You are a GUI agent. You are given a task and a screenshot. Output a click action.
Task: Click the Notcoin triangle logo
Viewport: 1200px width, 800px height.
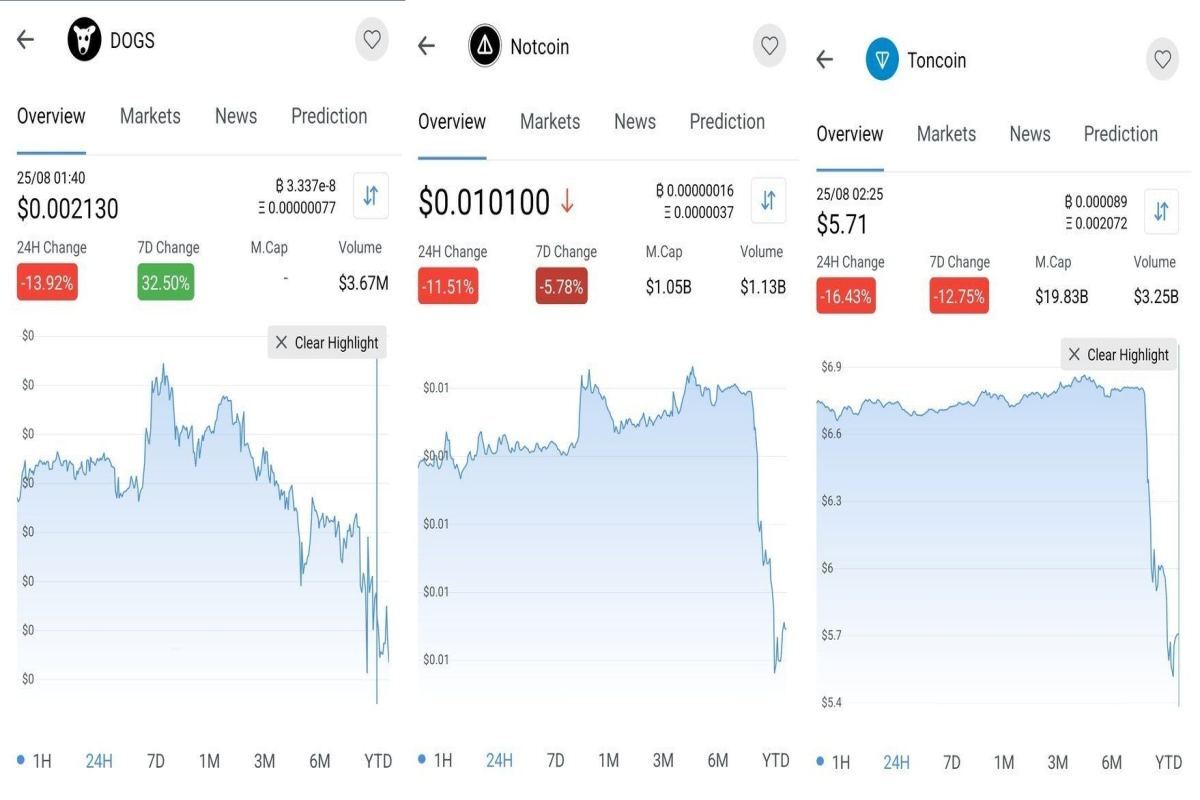[x=485, y=46]
